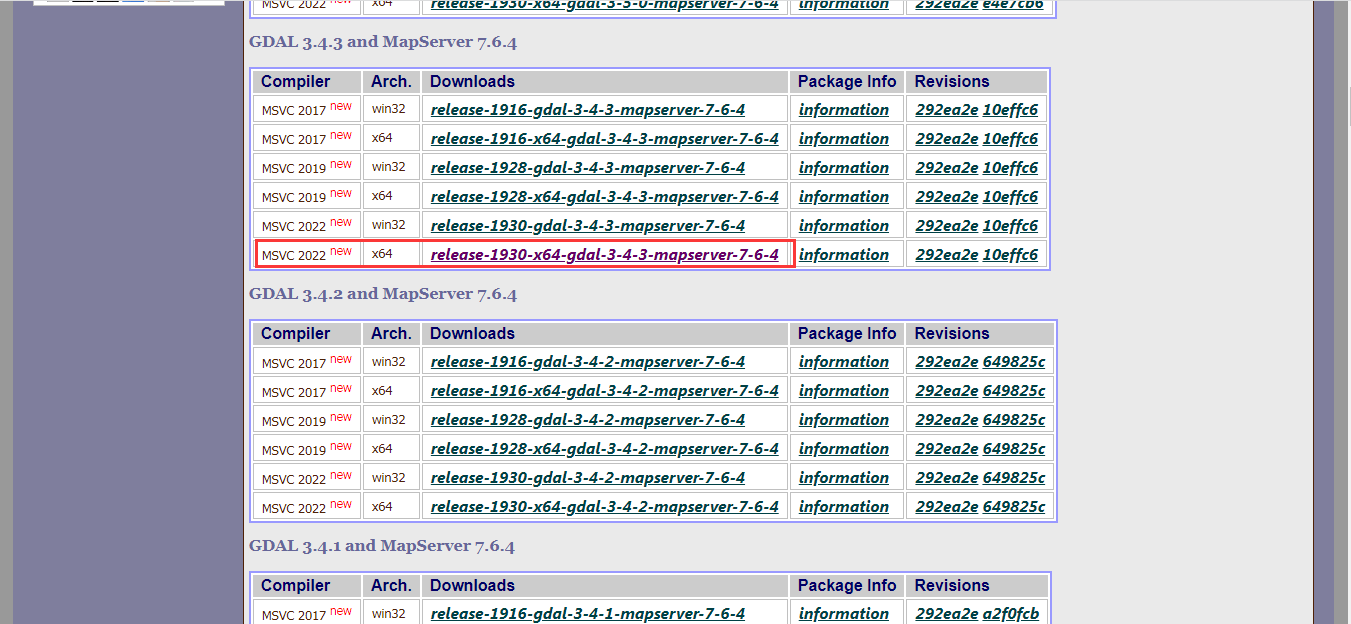
Task: Open information for release-1916-x64-gdal-3-4-2 row
Action: point(844,391)
